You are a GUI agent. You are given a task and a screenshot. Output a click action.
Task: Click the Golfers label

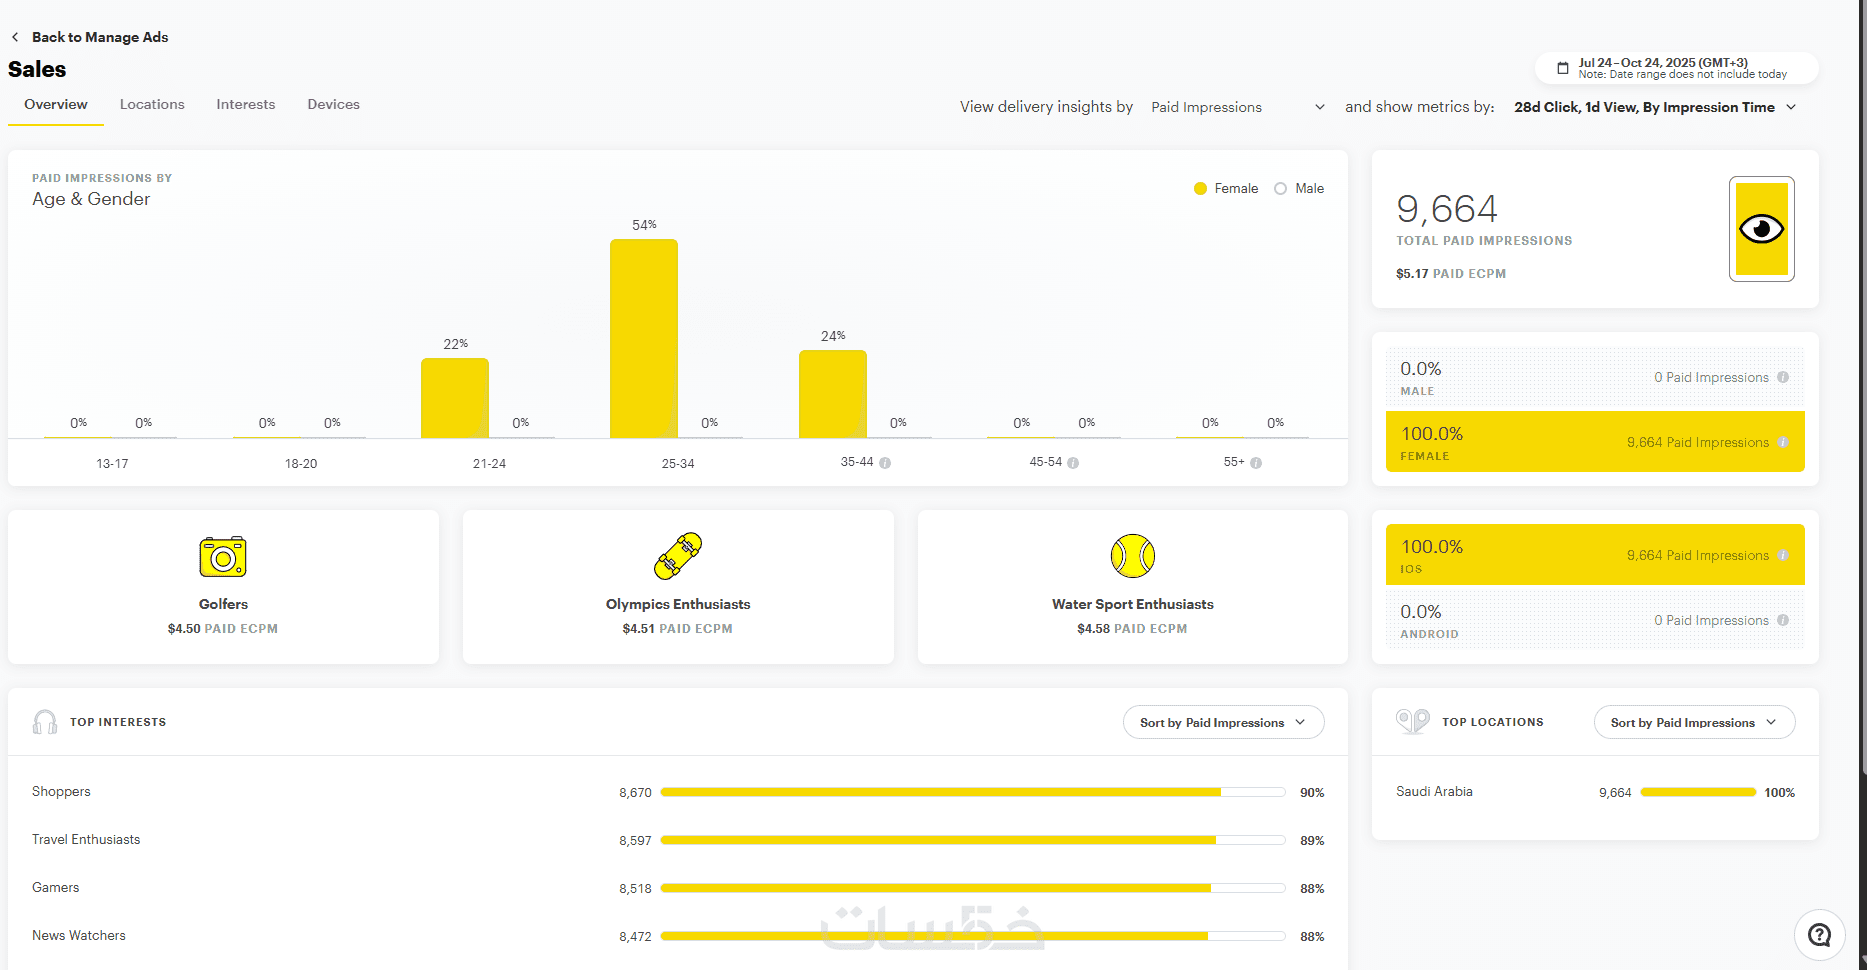tap(223, 604)
